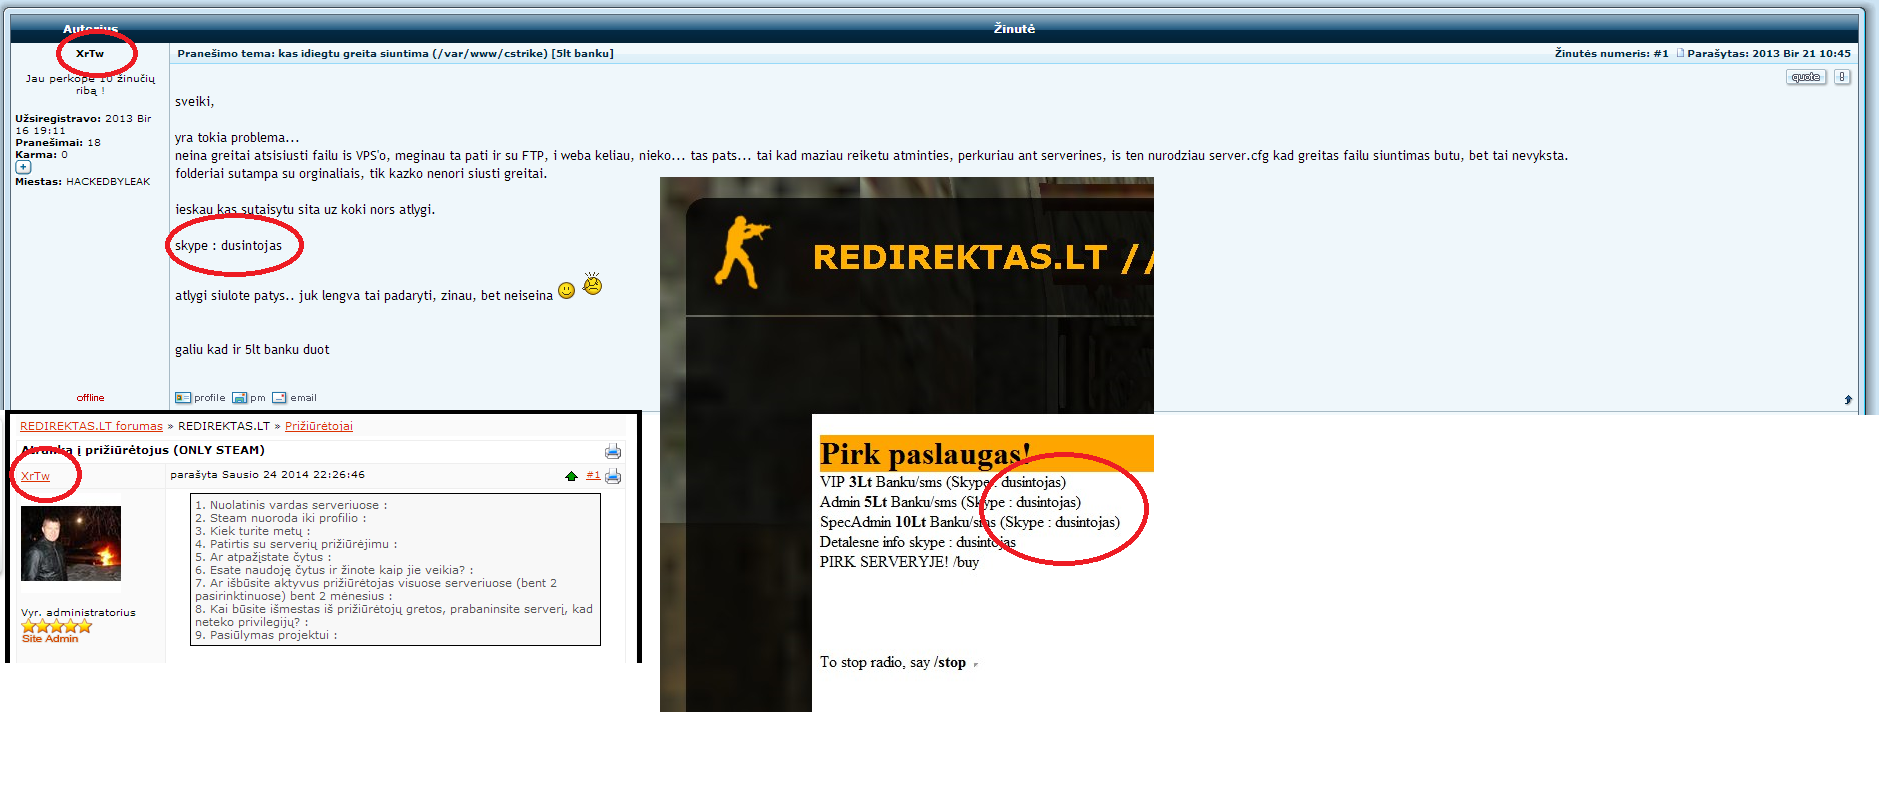Click the '9. Pasiūlymas projektui' line
Viewport: 1879px width, 810px height.
(x=266, y=635)
